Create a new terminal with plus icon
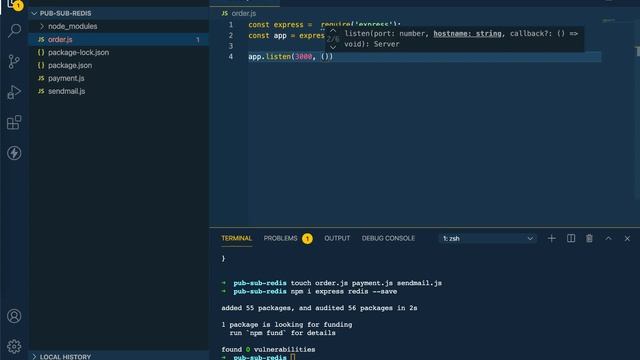 (551, 238)
